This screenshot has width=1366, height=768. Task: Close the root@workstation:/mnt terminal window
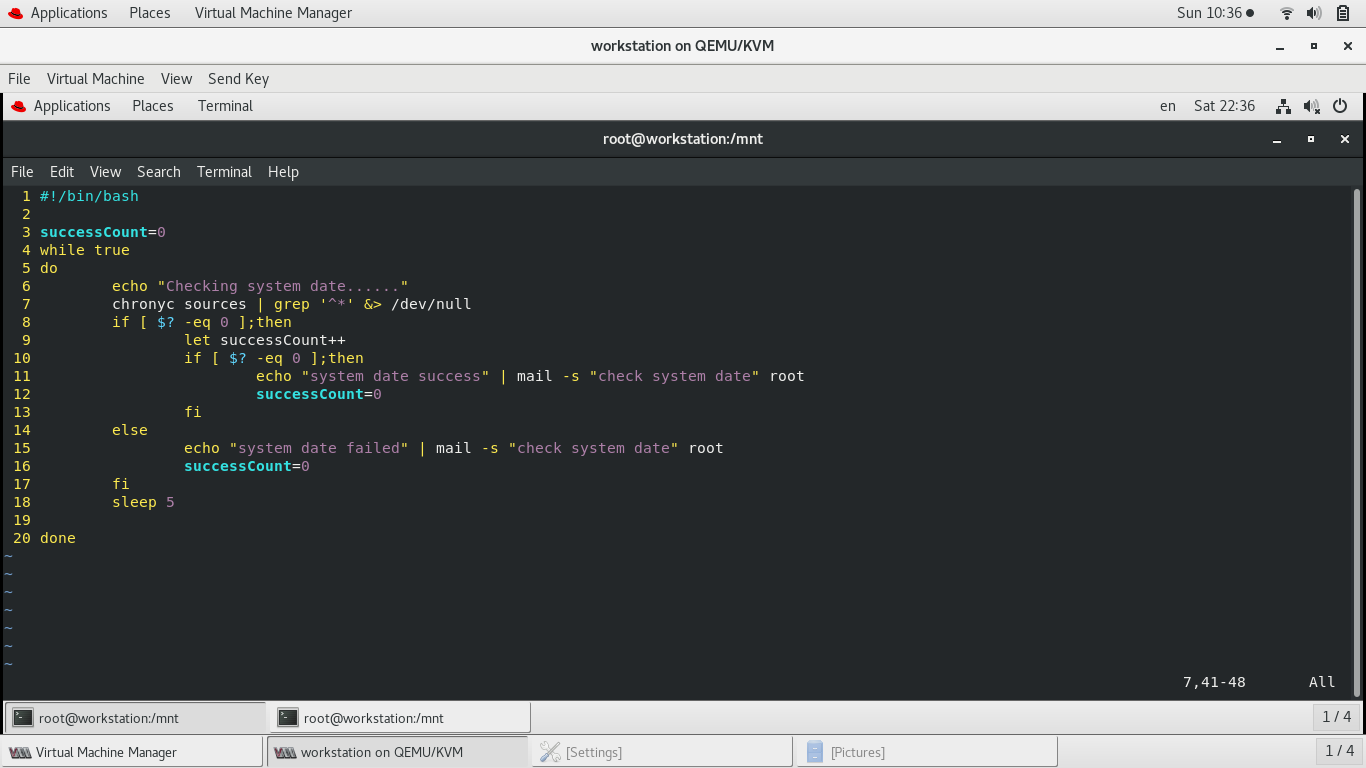pos(1345,140)
